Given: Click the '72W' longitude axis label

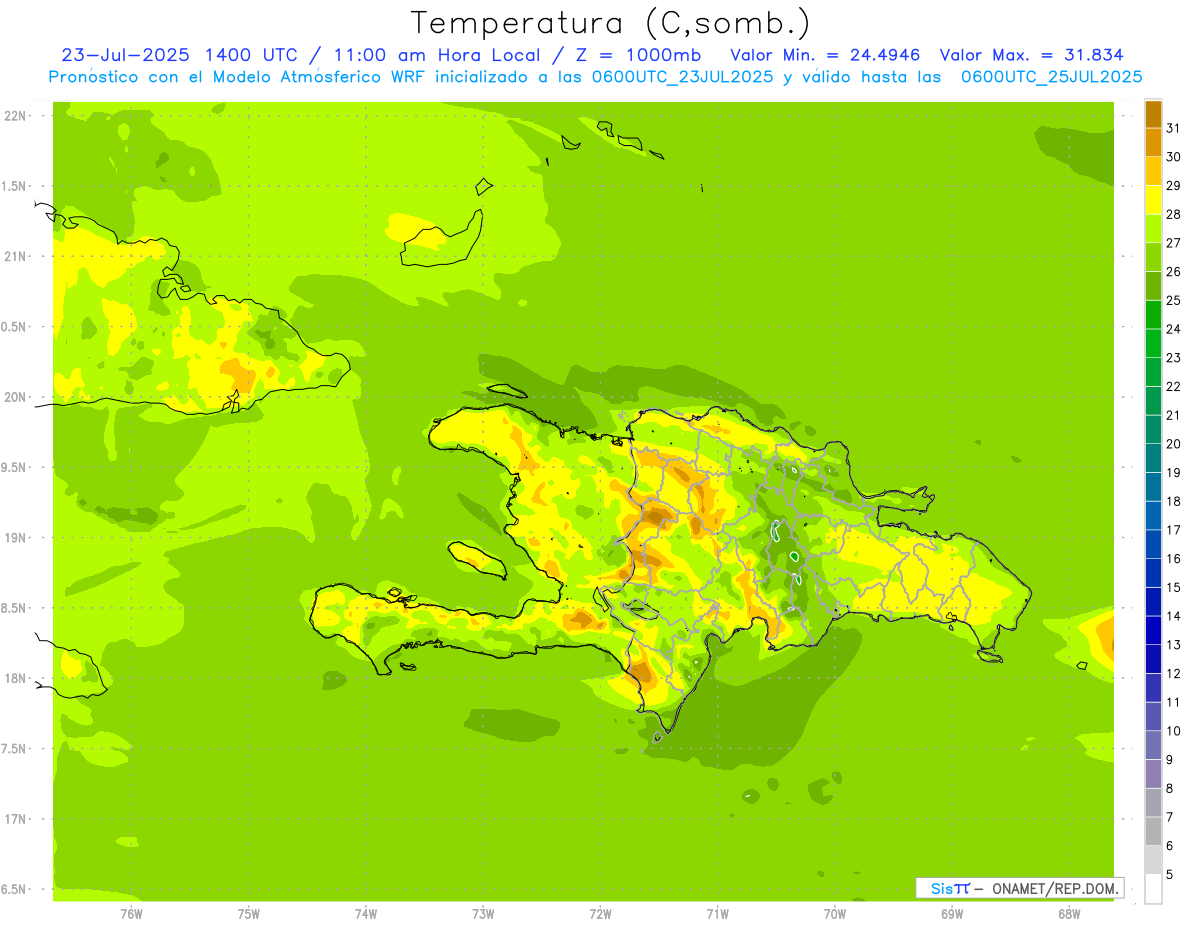Looking at the screenshot, I should pyautogui.click(x=600, y=914).
